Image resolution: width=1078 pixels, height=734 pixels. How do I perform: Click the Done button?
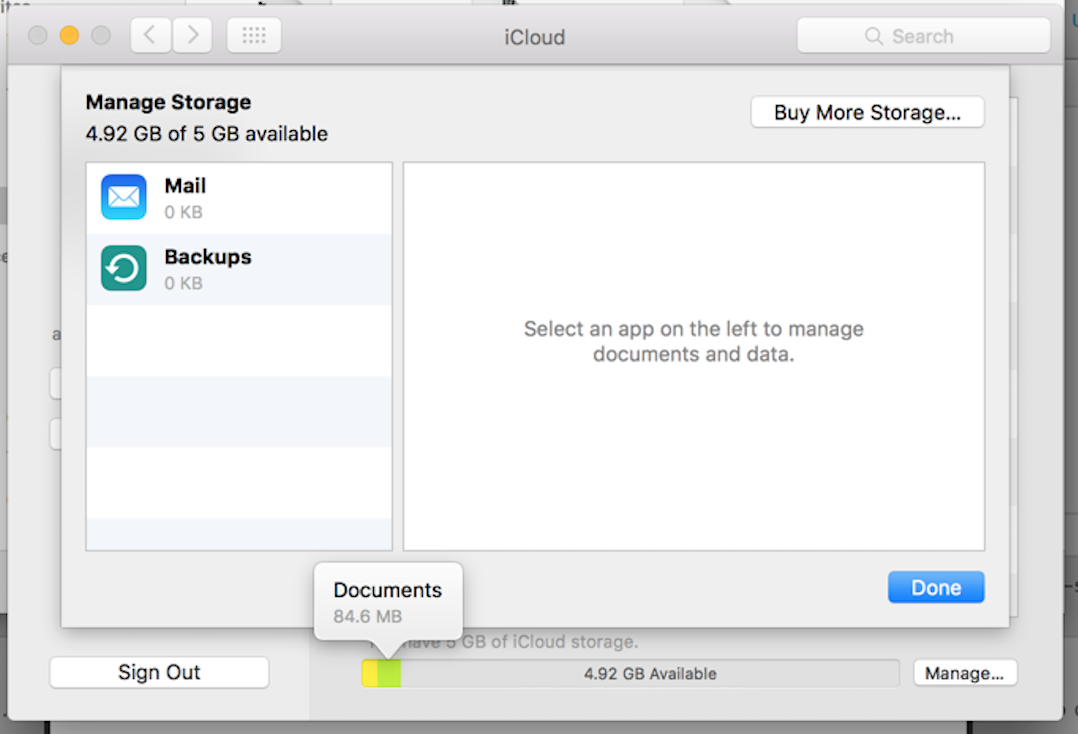(x=936, y=587)
